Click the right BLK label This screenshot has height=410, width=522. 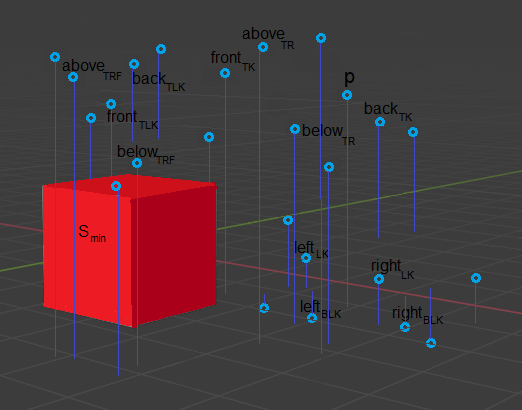(417, 315)
